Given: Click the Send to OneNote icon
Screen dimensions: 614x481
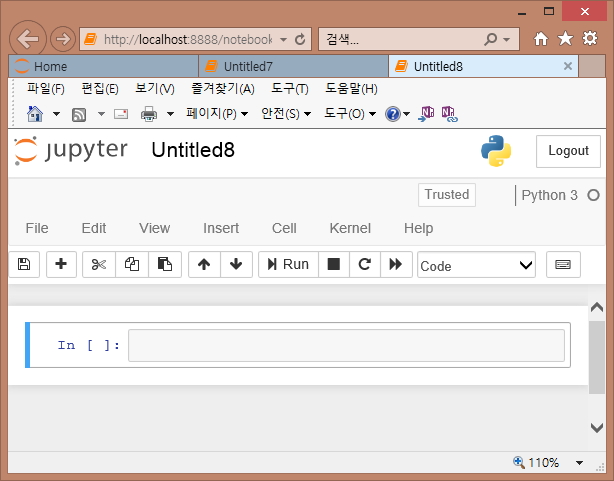Looking at the screenshot, I should [x=426, y=114].
